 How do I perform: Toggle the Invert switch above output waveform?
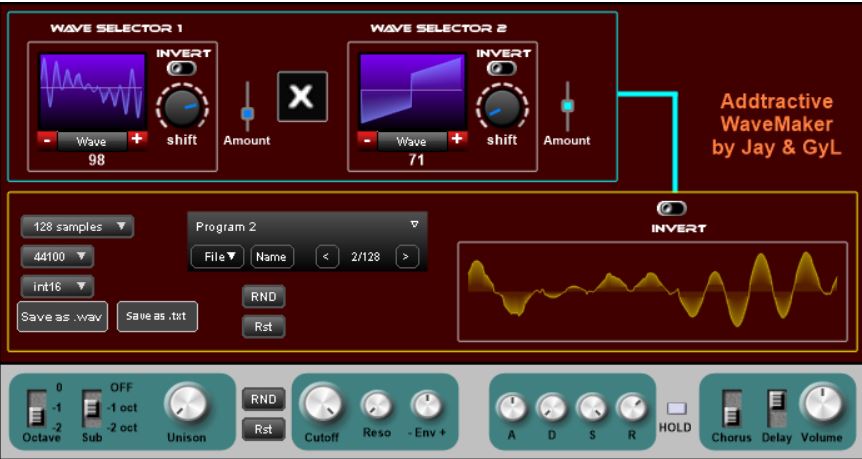coord(671,208)
